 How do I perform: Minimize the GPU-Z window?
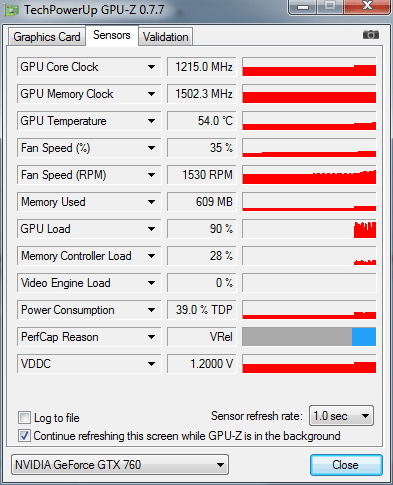click(303, 6)
